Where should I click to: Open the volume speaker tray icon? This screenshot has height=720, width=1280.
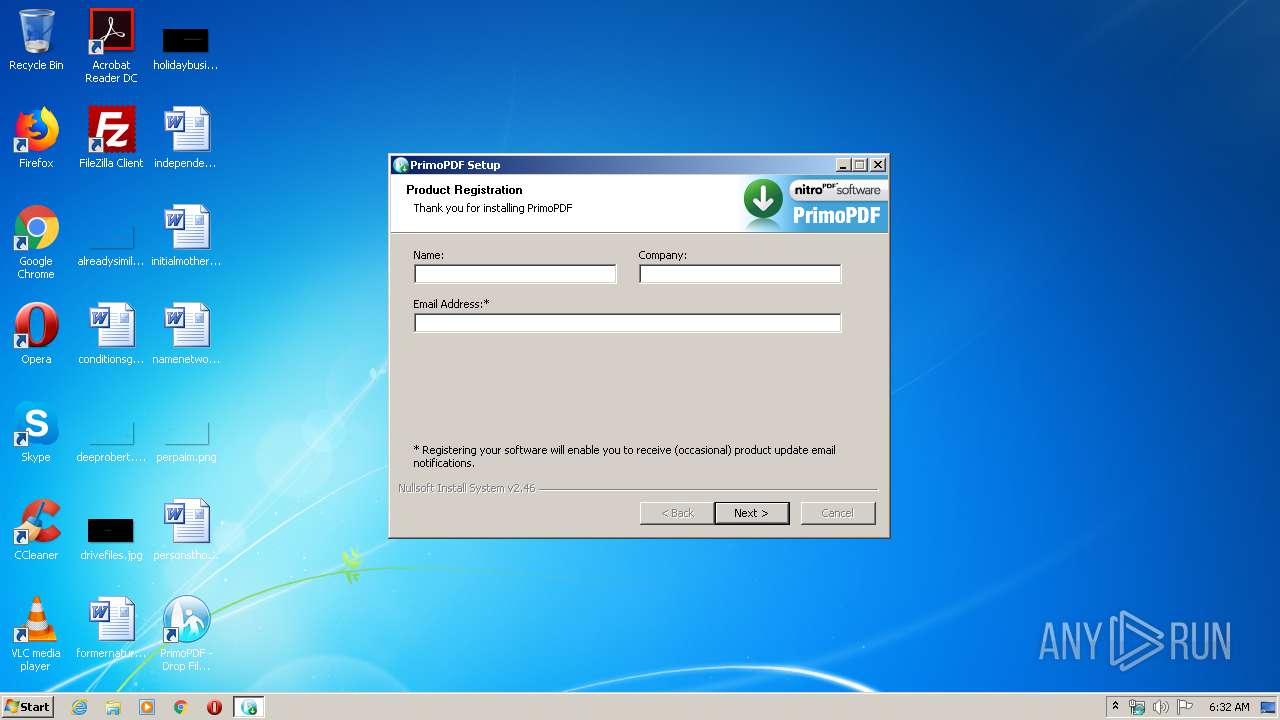1160,707
